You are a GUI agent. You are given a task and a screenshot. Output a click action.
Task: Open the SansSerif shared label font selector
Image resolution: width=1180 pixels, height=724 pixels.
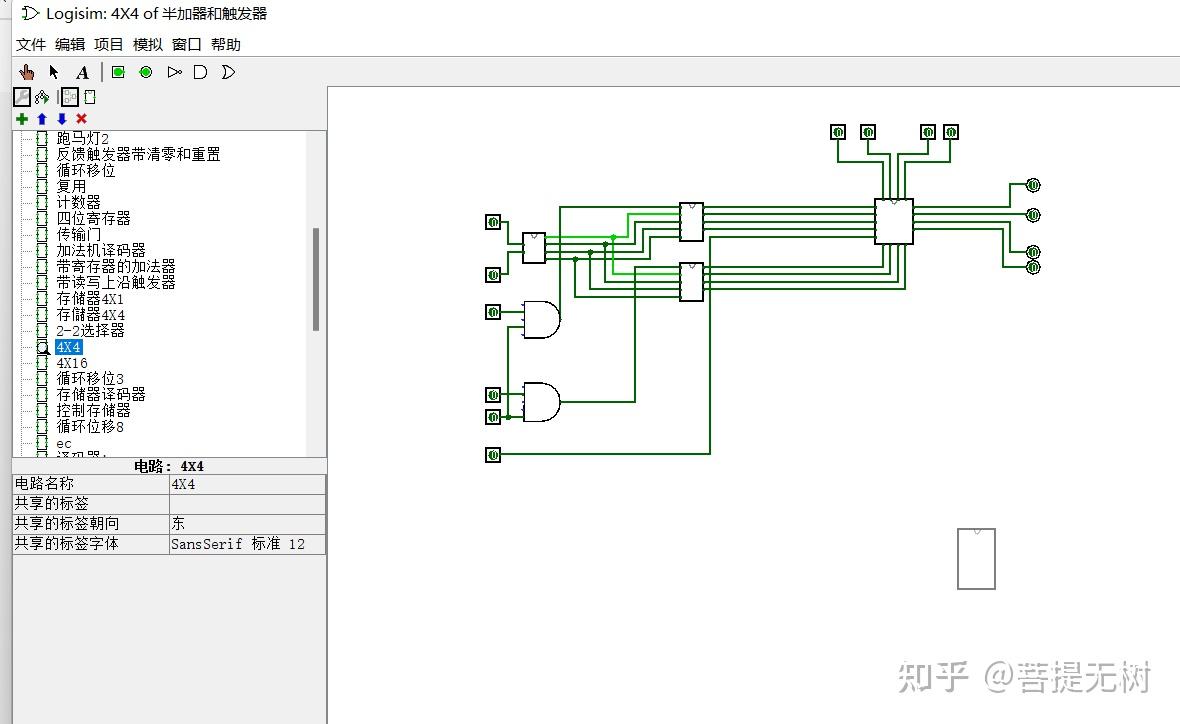point(247,544)
